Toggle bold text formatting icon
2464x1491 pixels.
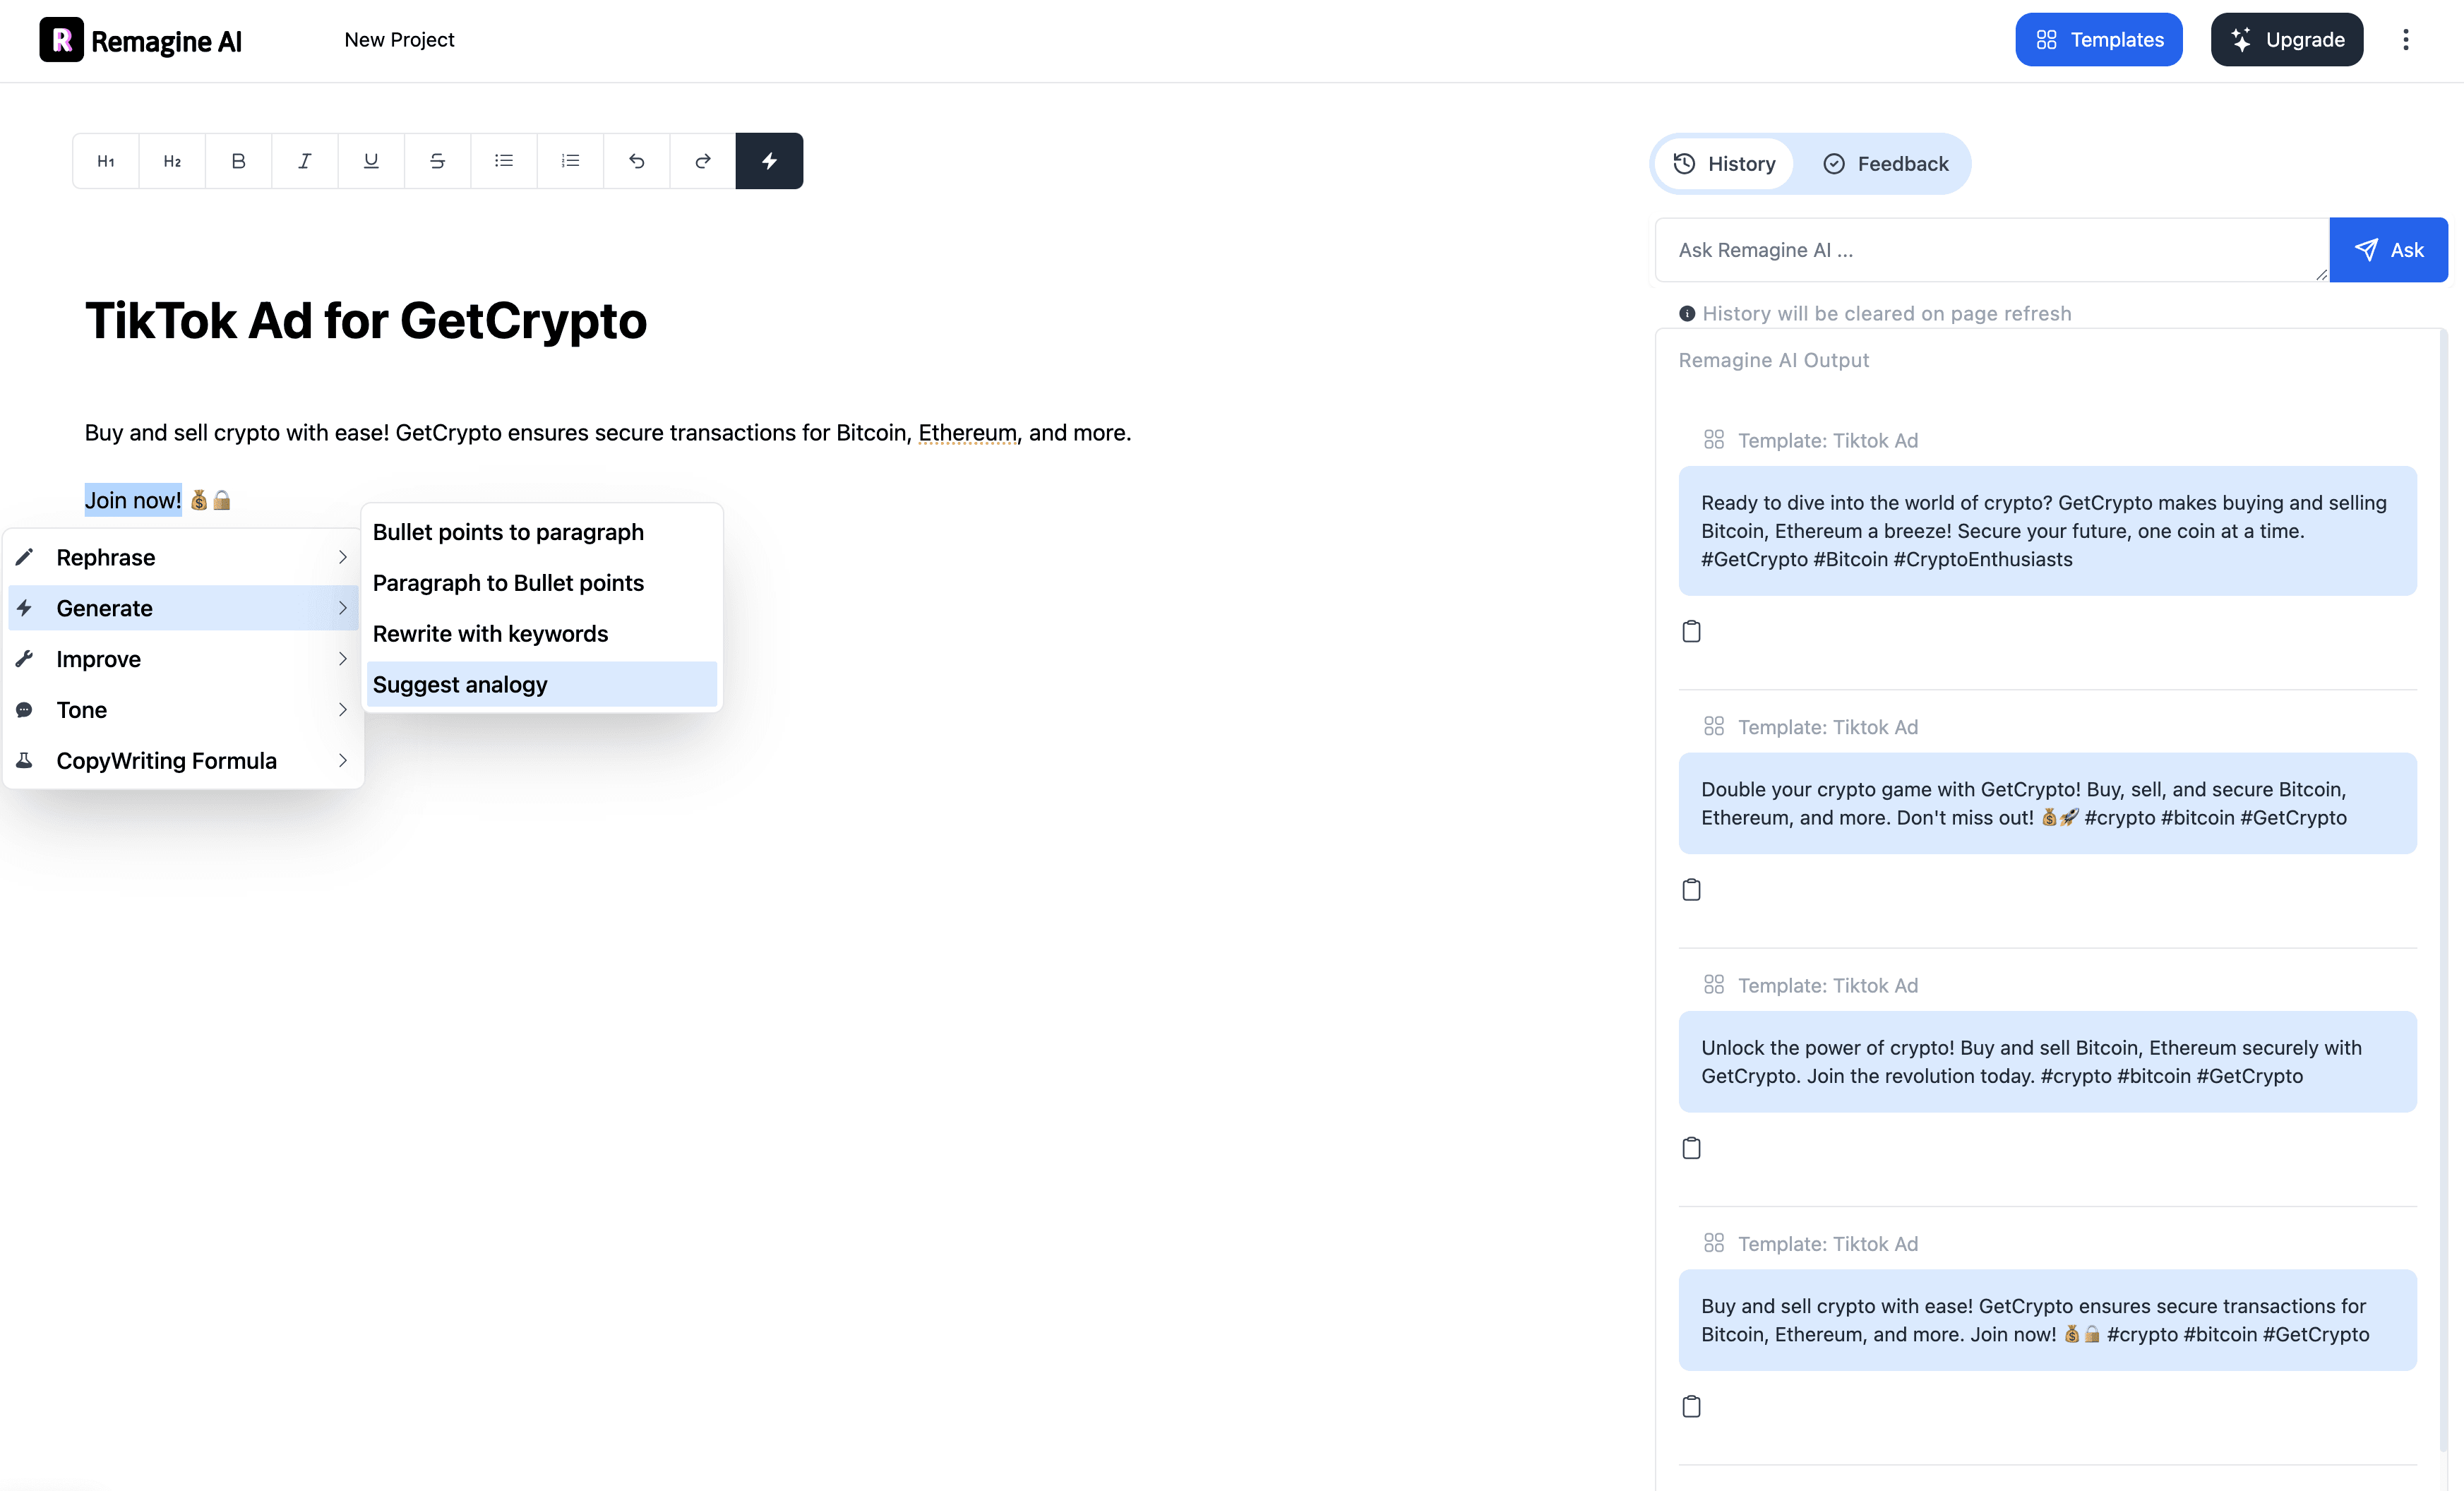tap(238, 160)
